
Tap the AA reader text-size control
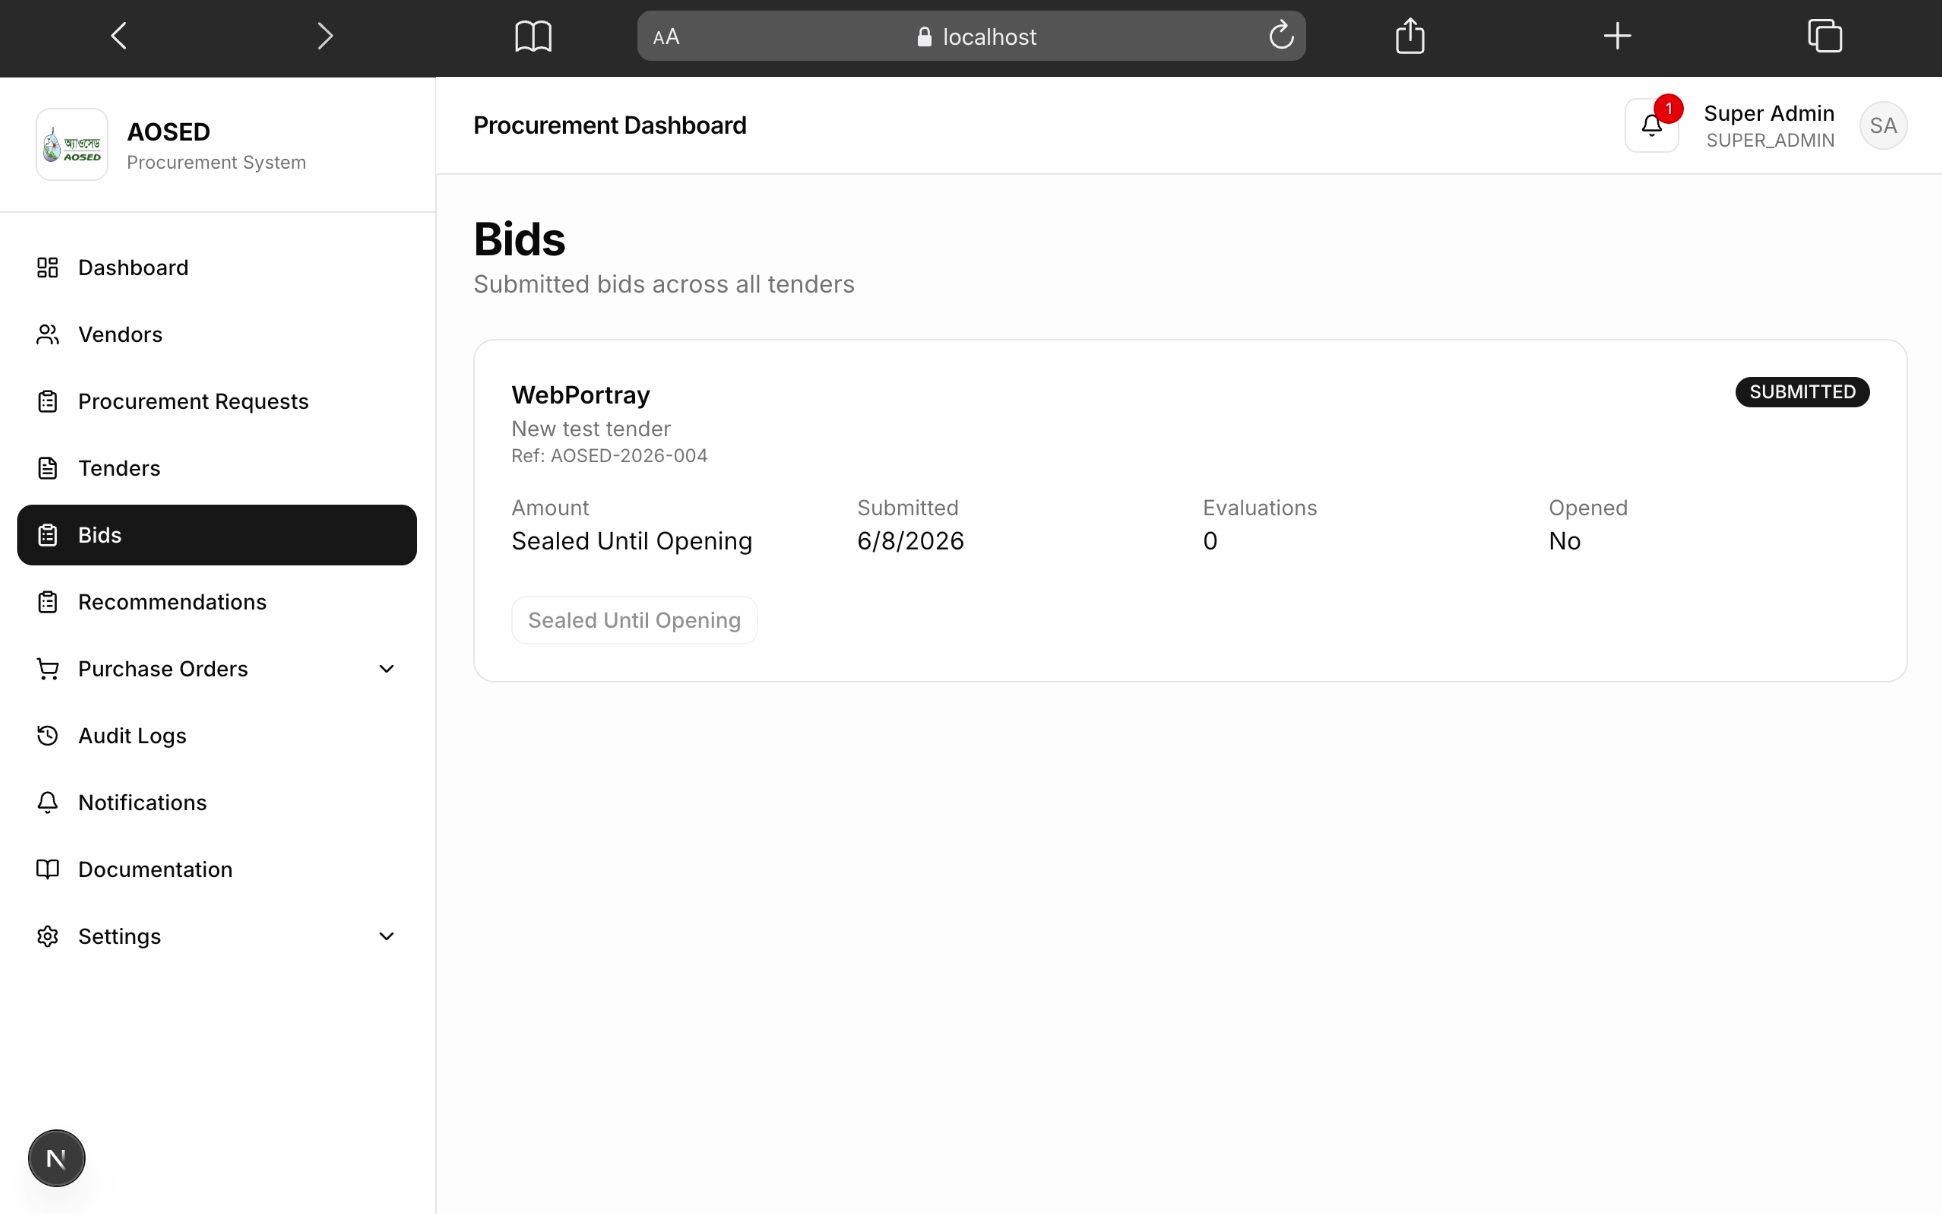(x=666, y=37)
